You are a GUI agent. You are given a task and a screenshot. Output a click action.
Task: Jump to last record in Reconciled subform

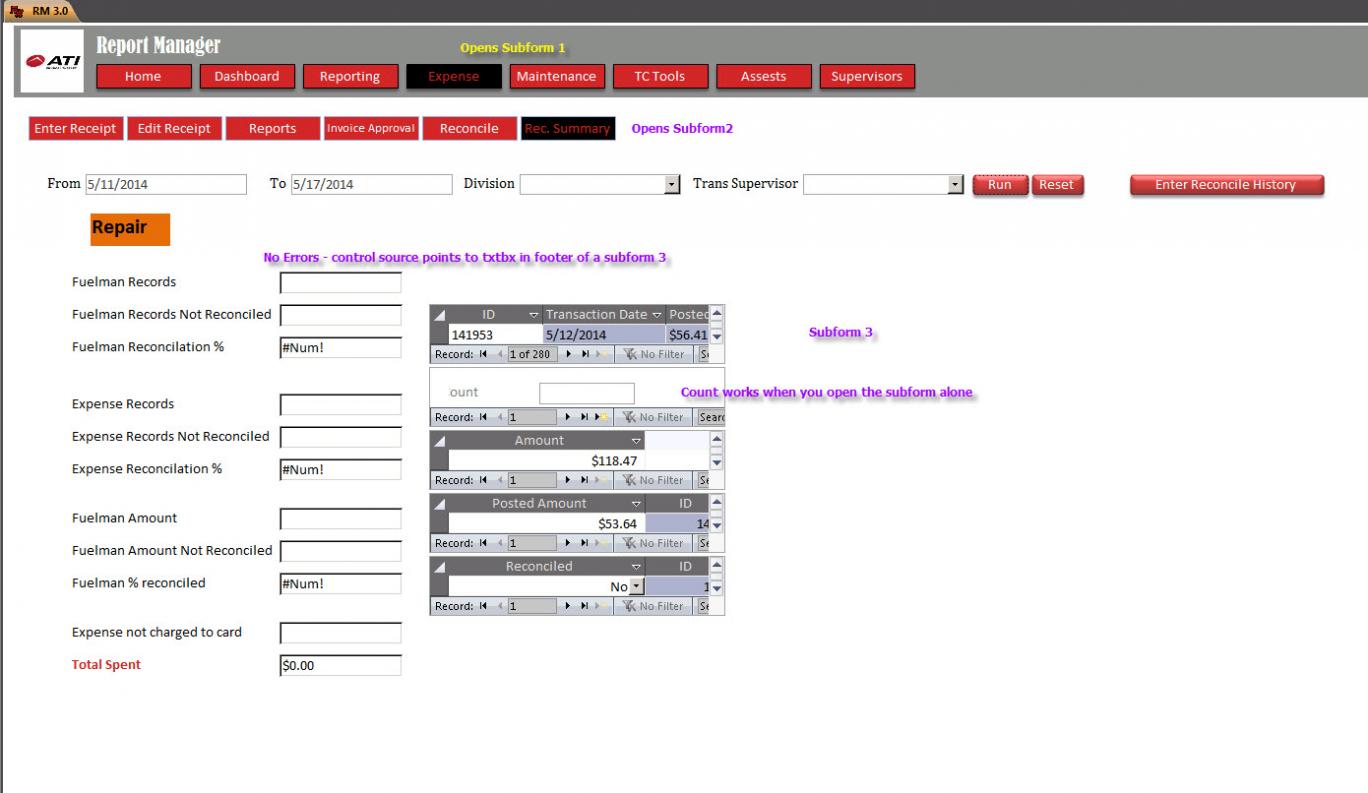click(584, 606)
